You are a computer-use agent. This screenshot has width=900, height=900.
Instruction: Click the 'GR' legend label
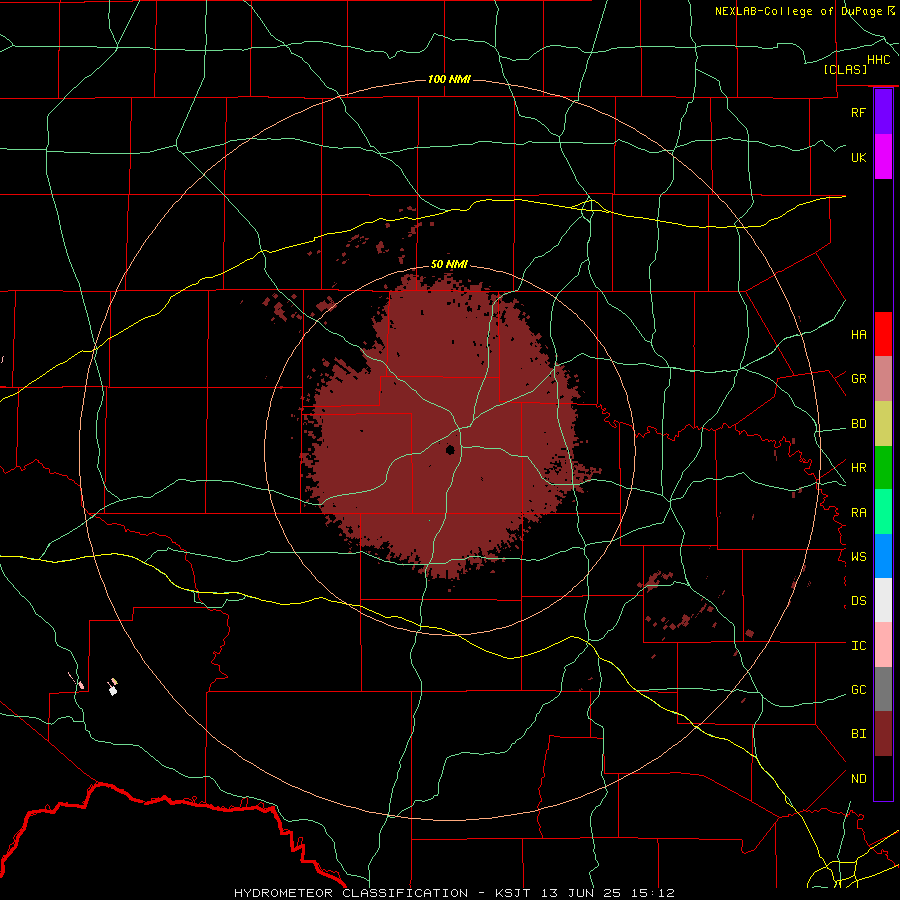(x=858, y=379)
